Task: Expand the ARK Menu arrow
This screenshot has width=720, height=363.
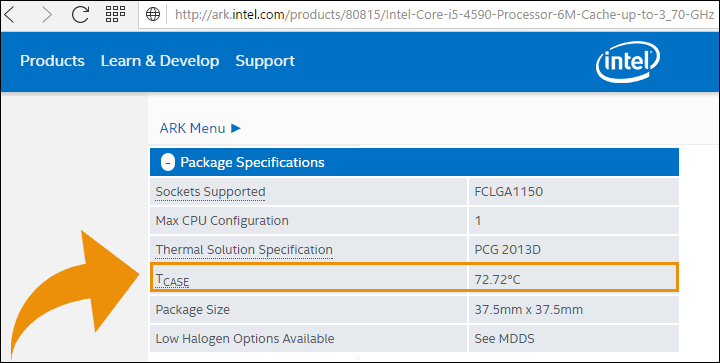Action: pos(236,128)
